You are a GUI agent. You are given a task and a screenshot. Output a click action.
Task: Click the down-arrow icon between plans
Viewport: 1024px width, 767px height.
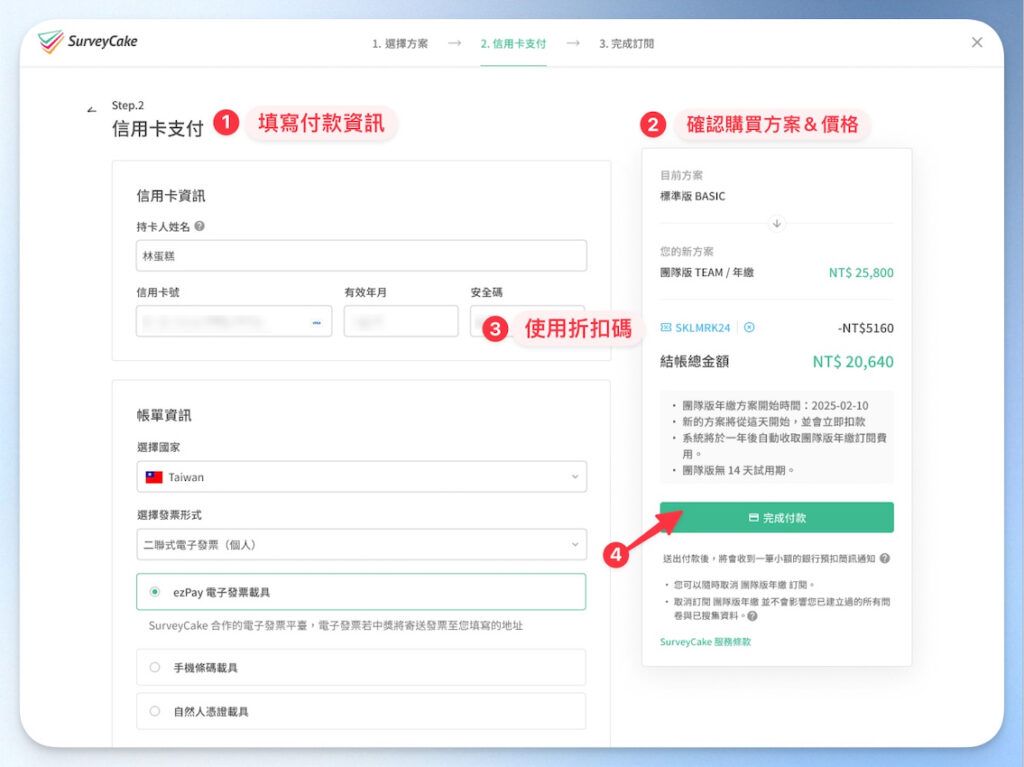click(x=776, y=223)
